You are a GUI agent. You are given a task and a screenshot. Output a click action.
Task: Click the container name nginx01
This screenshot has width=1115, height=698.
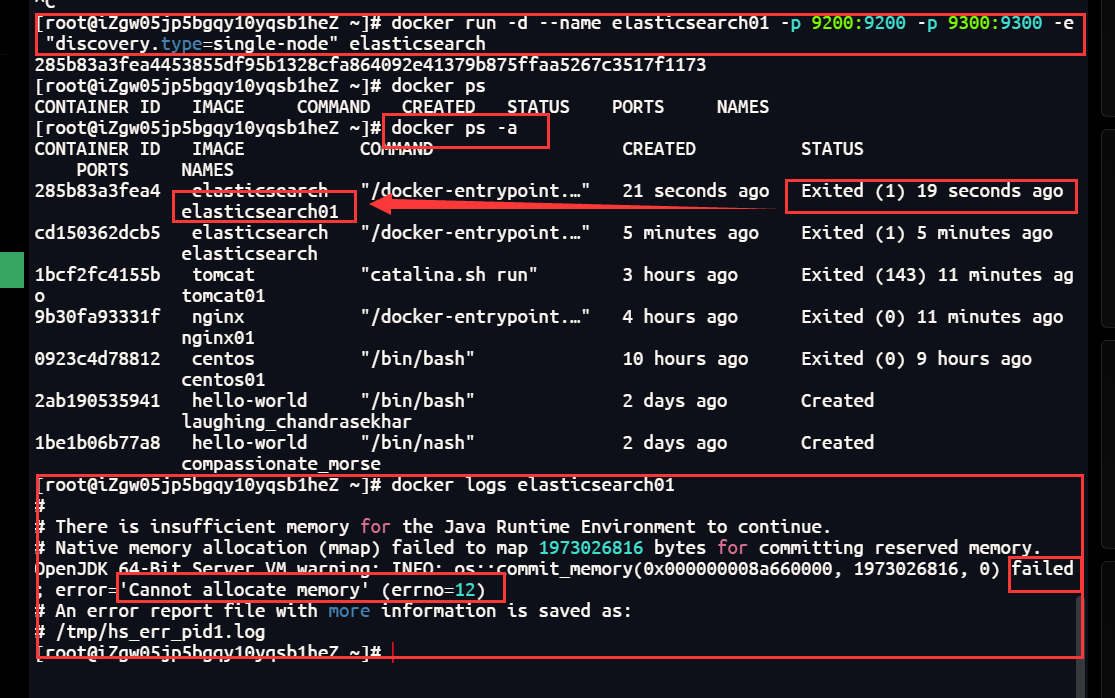(x=218, y=338)
